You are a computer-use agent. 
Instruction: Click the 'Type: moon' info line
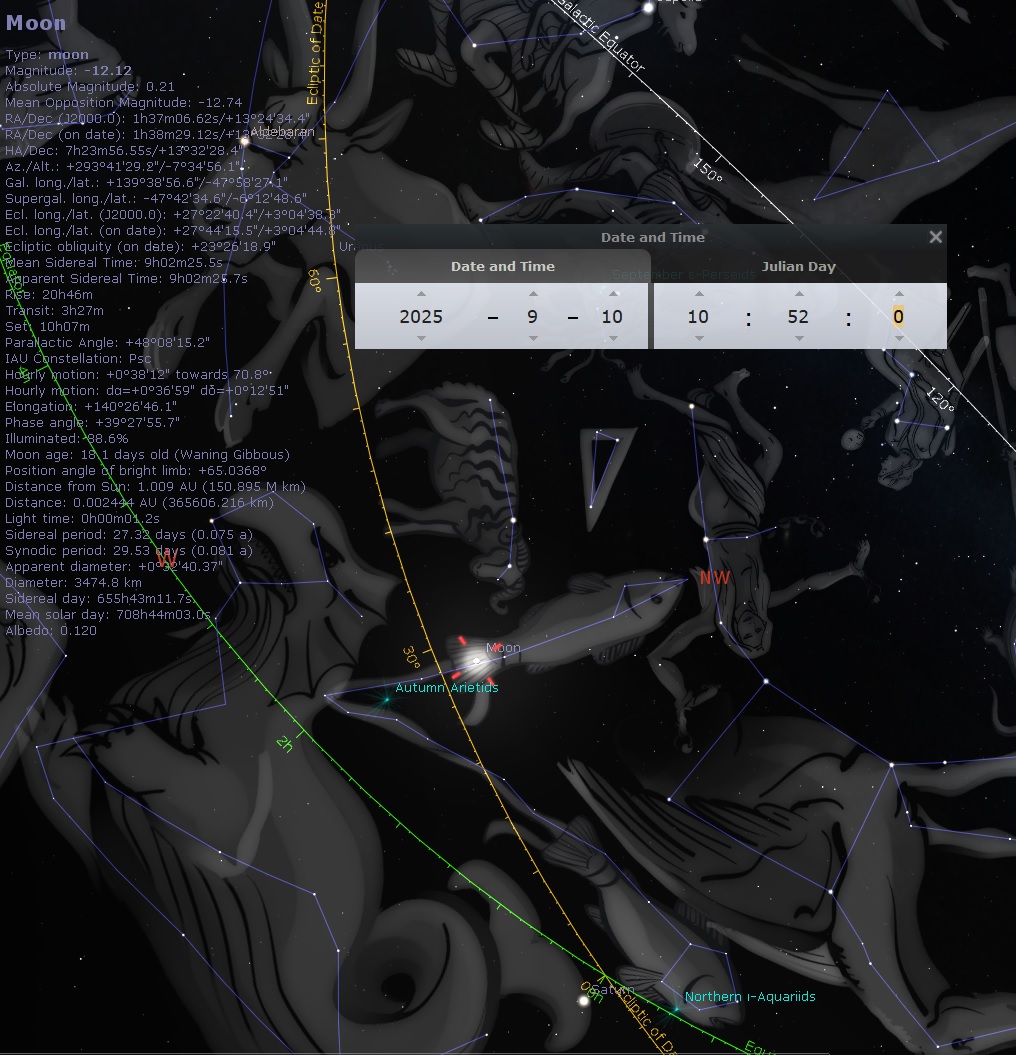pos(47,54)
